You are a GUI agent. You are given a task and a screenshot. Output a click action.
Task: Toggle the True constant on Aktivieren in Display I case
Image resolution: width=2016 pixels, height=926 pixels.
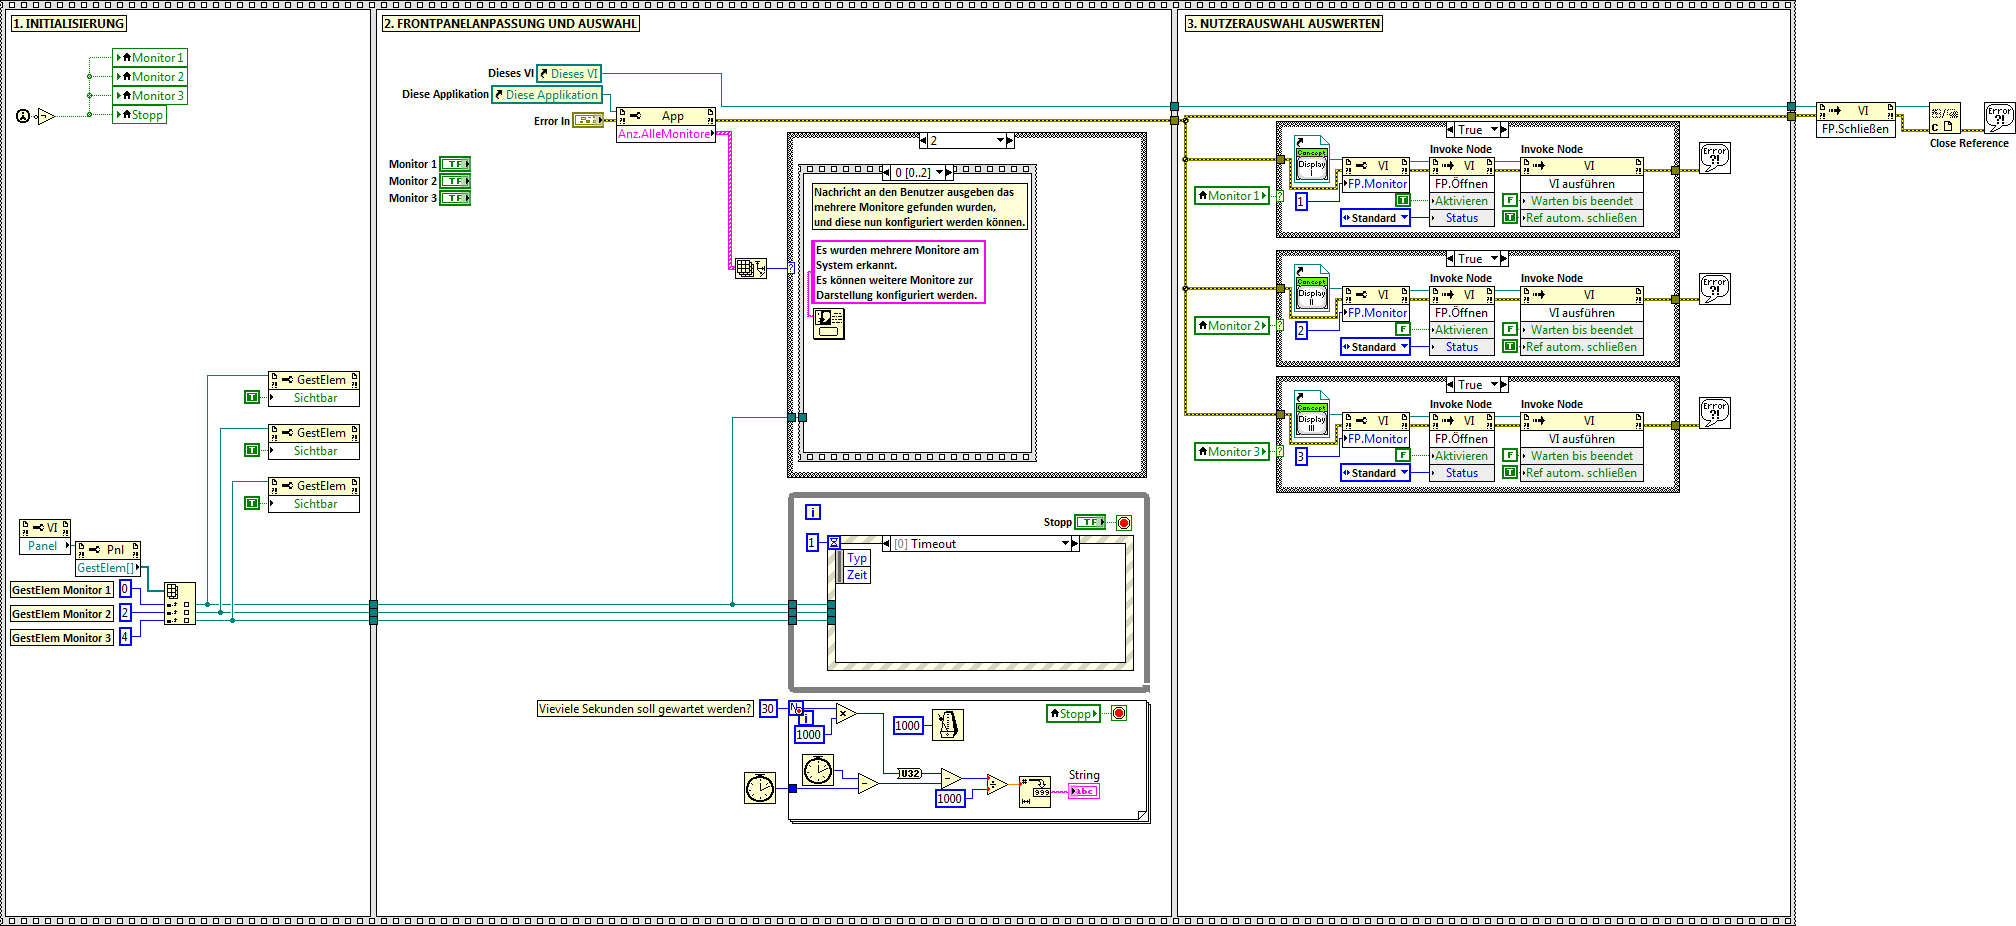(1403, 200)
